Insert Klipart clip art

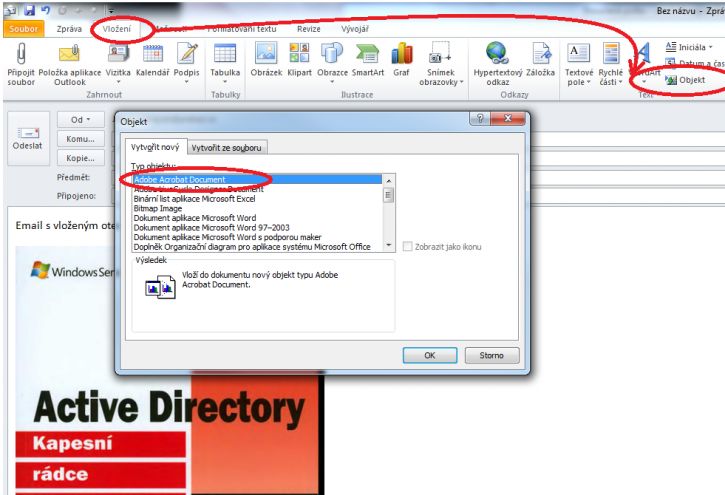click(299, 60)
